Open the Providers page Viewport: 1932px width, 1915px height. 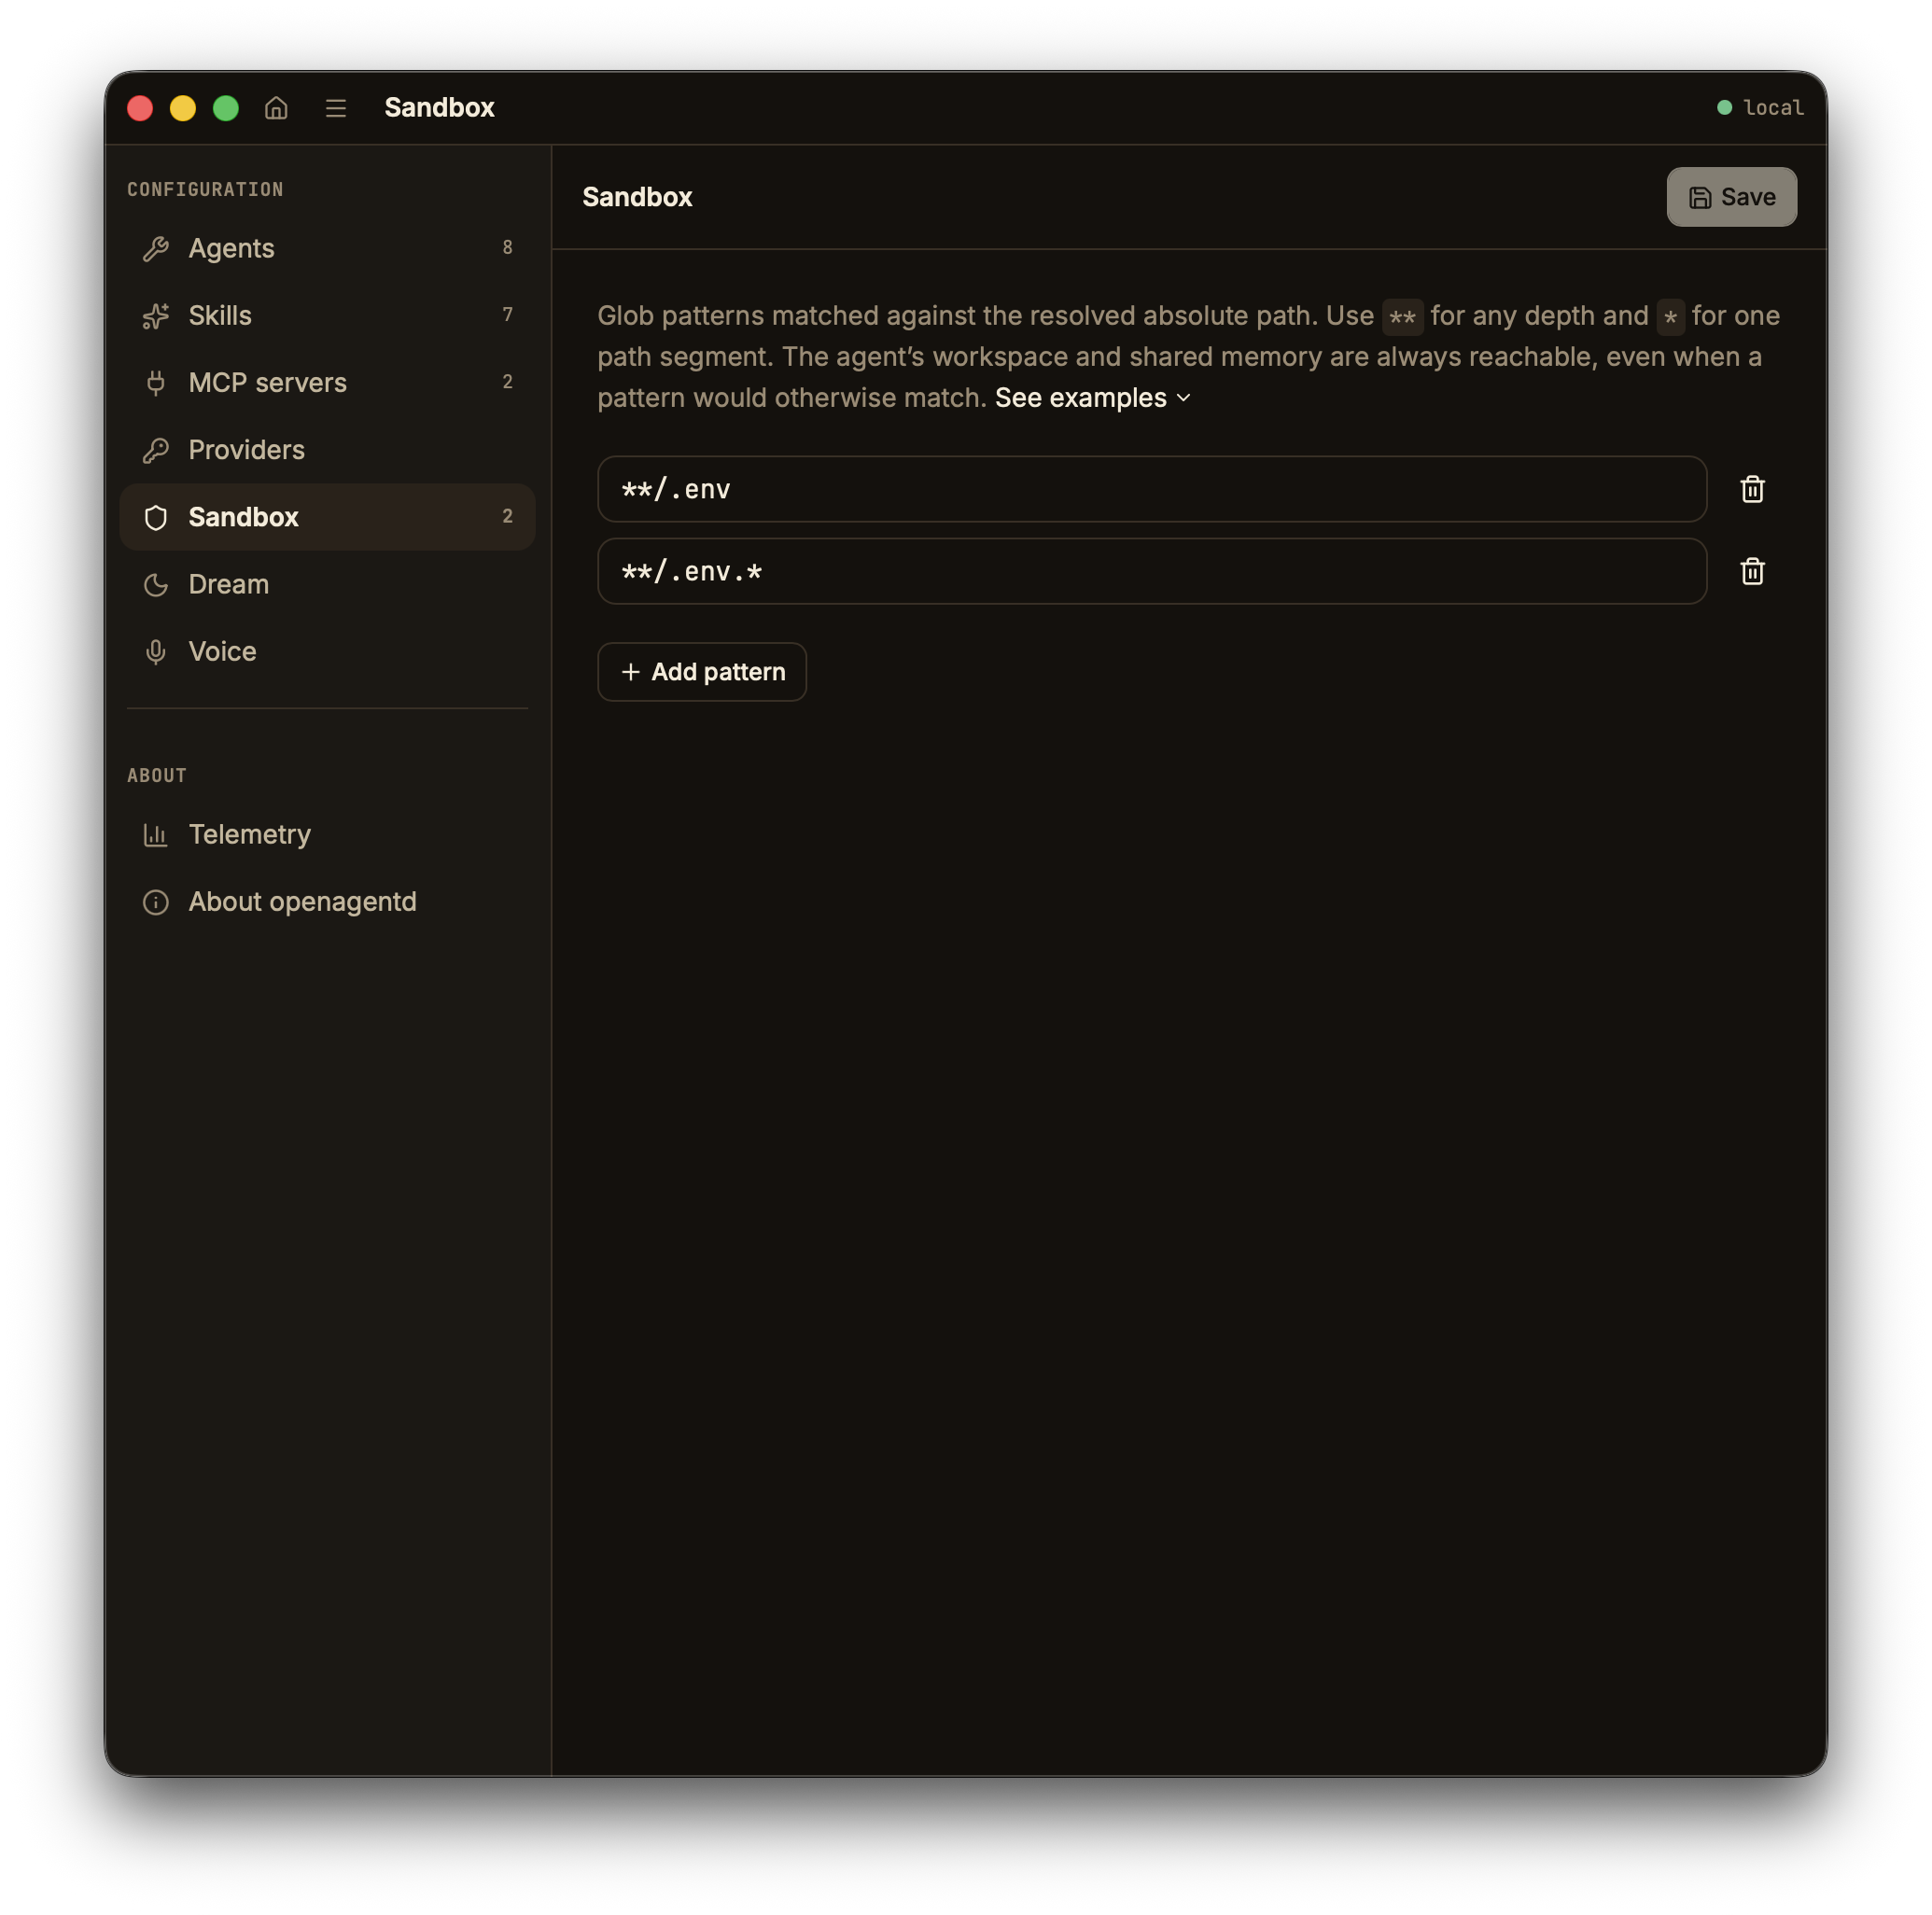pos(327,450)
